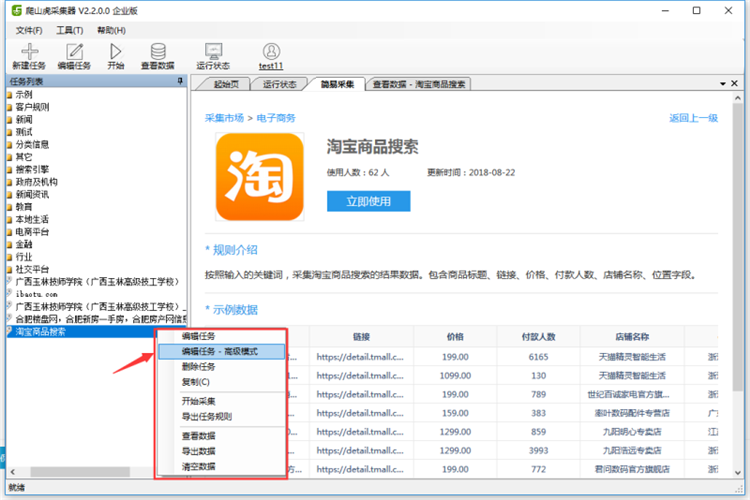Screen dimensions: 750x500
Task: Click the 1099.00 price cell
Action: pos(455,376)
